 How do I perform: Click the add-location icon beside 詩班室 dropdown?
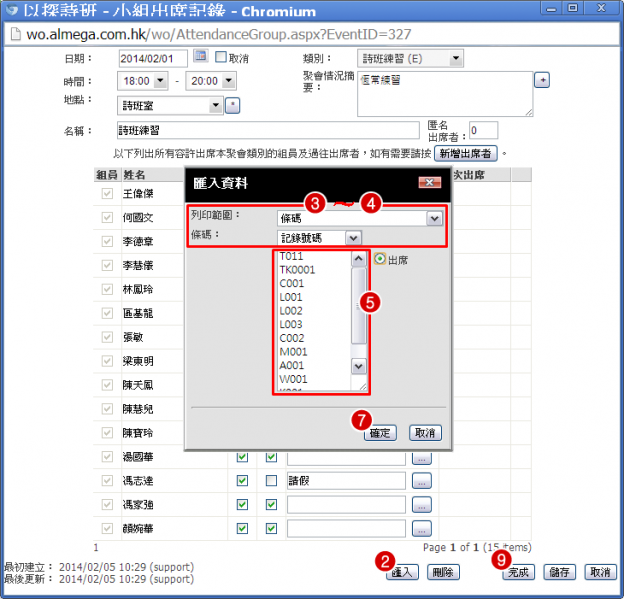[x=232, y=105]
